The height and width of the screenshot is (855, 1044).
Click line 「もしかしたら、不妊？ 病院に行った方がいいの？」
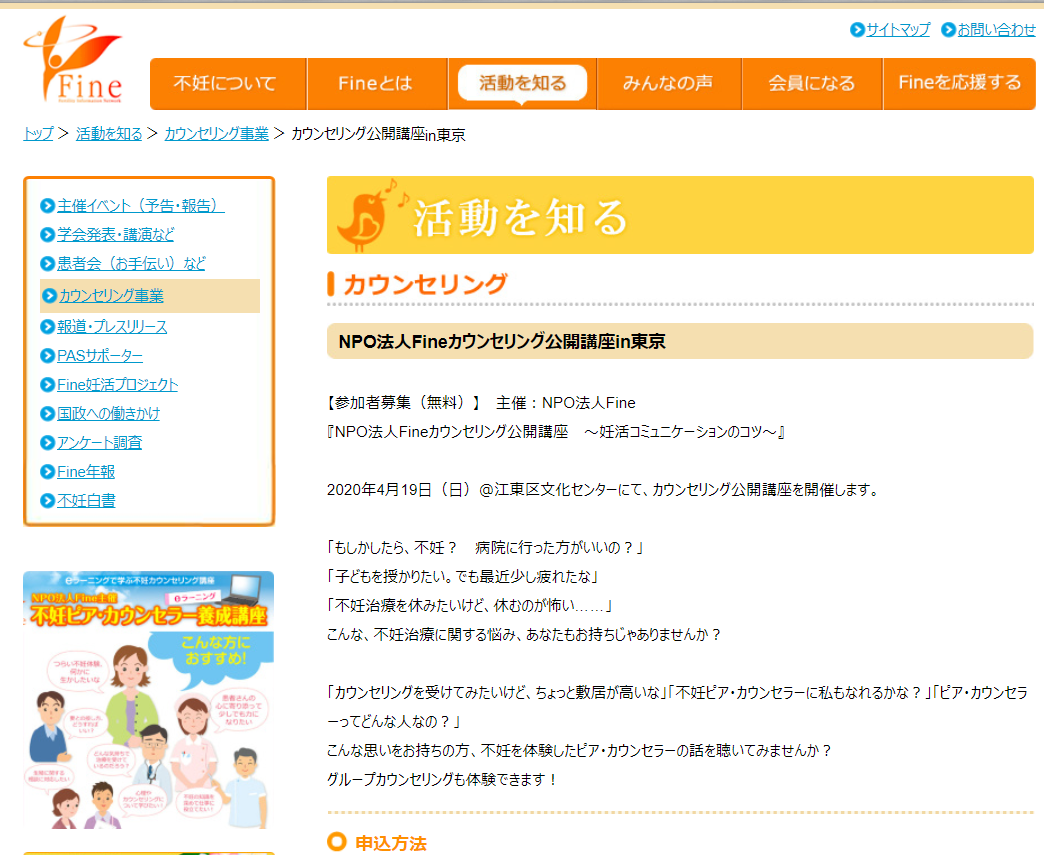point(486,548)
